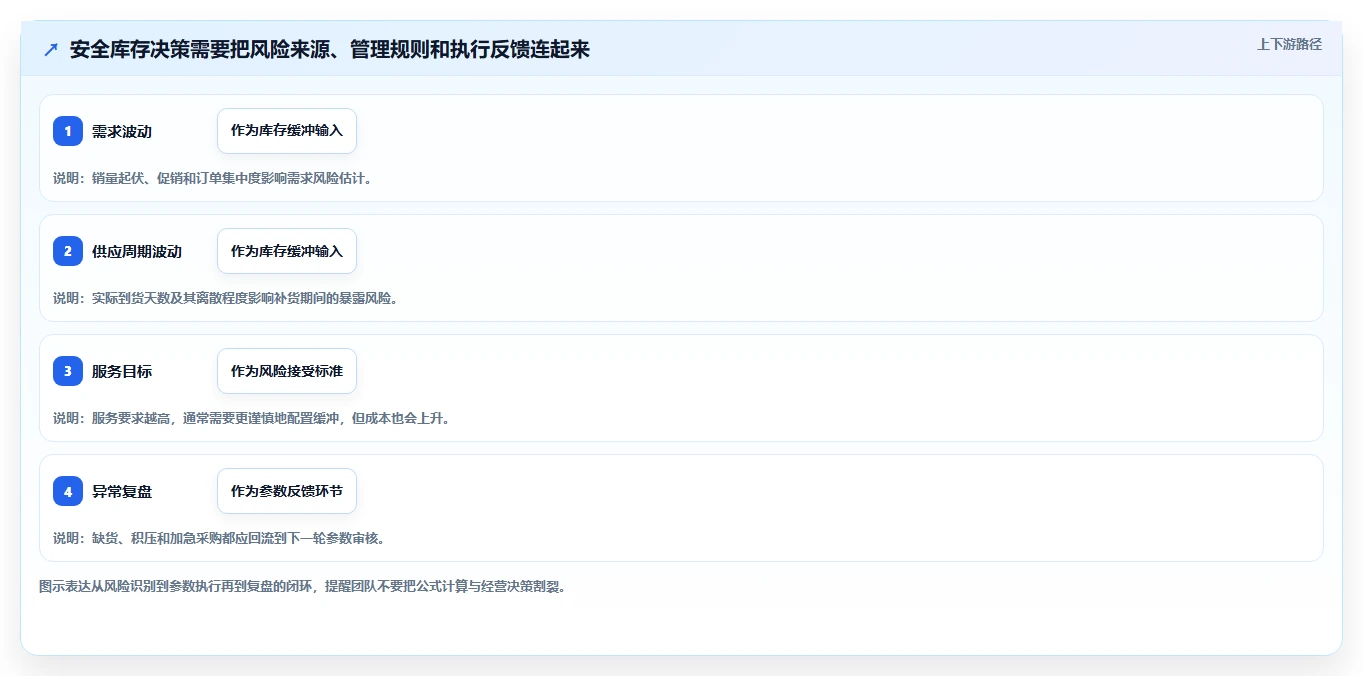Image resolution: width=1363 pixels, height=676 pixels.
Task: Click the description starting 缺货、积压和加急采购
Action: point(219,538)
